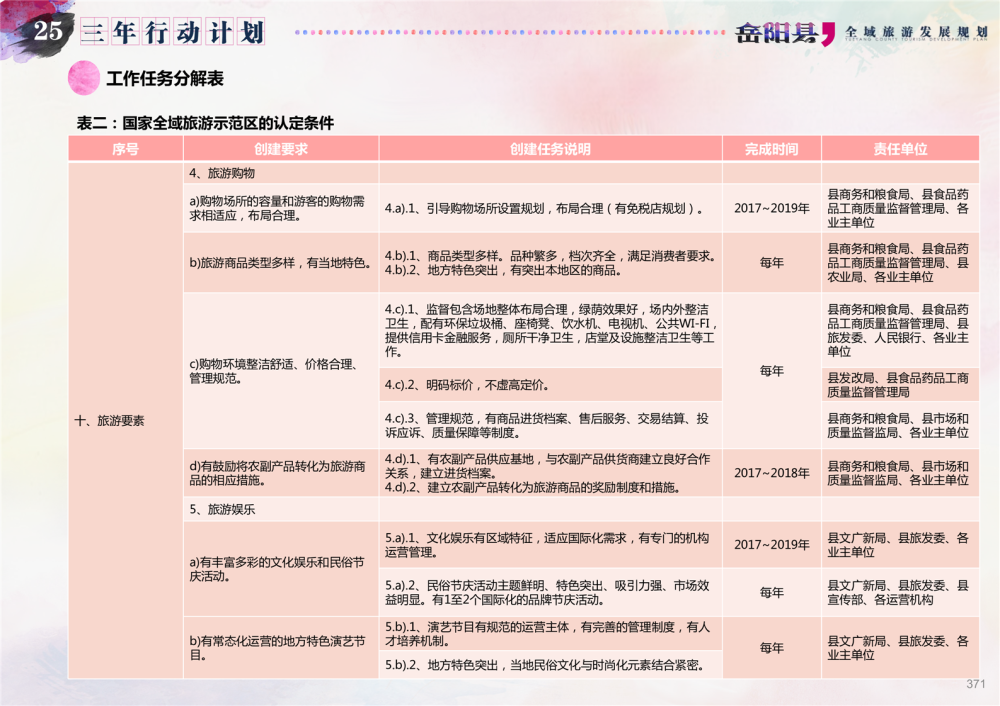Click the pink flower icon beside 工作任务分解表
Screen dimensions: 1000x706
pyautogui.click(x=83, y=78)
